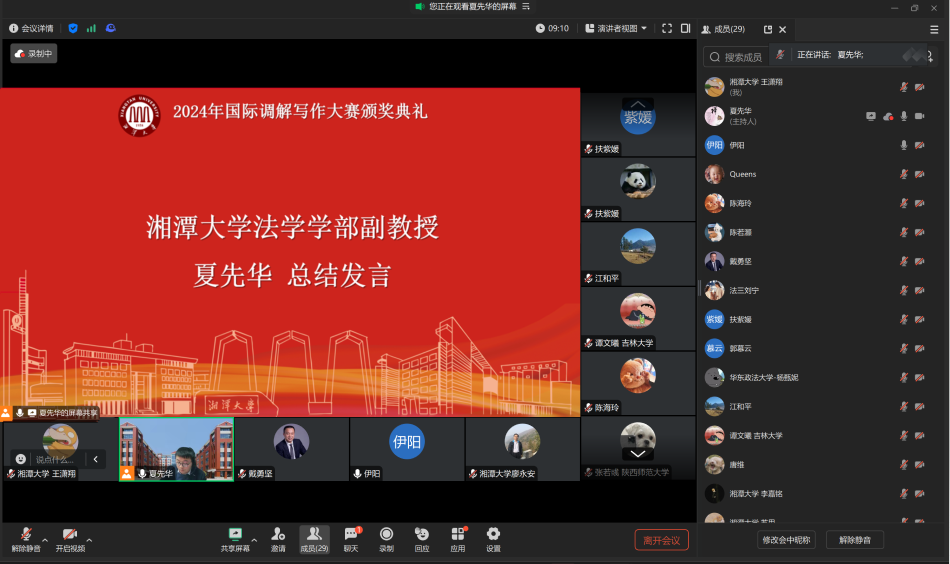Image resolution: width=950 pixels, height=564 pixels.
Task: Click the 录制 record icon
Action: point(386,535)
